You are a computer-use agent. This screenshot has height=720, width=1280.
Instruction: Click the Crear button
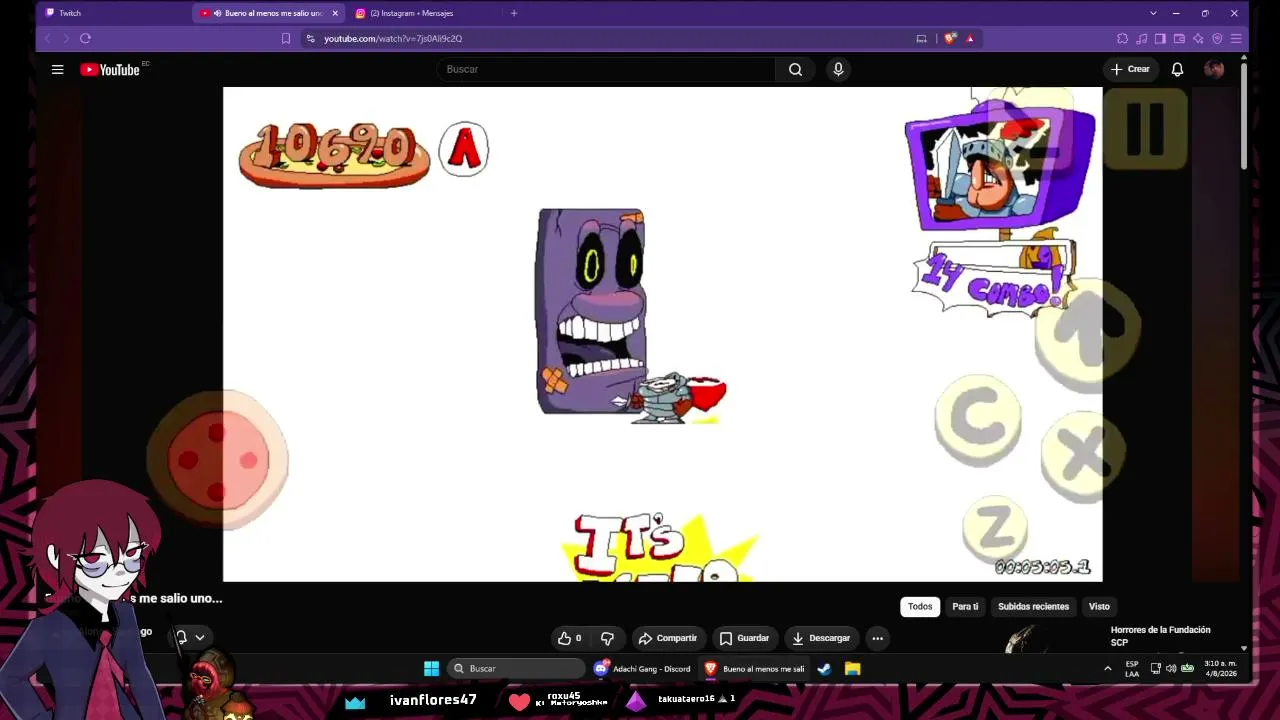(x=1130, y=69)
